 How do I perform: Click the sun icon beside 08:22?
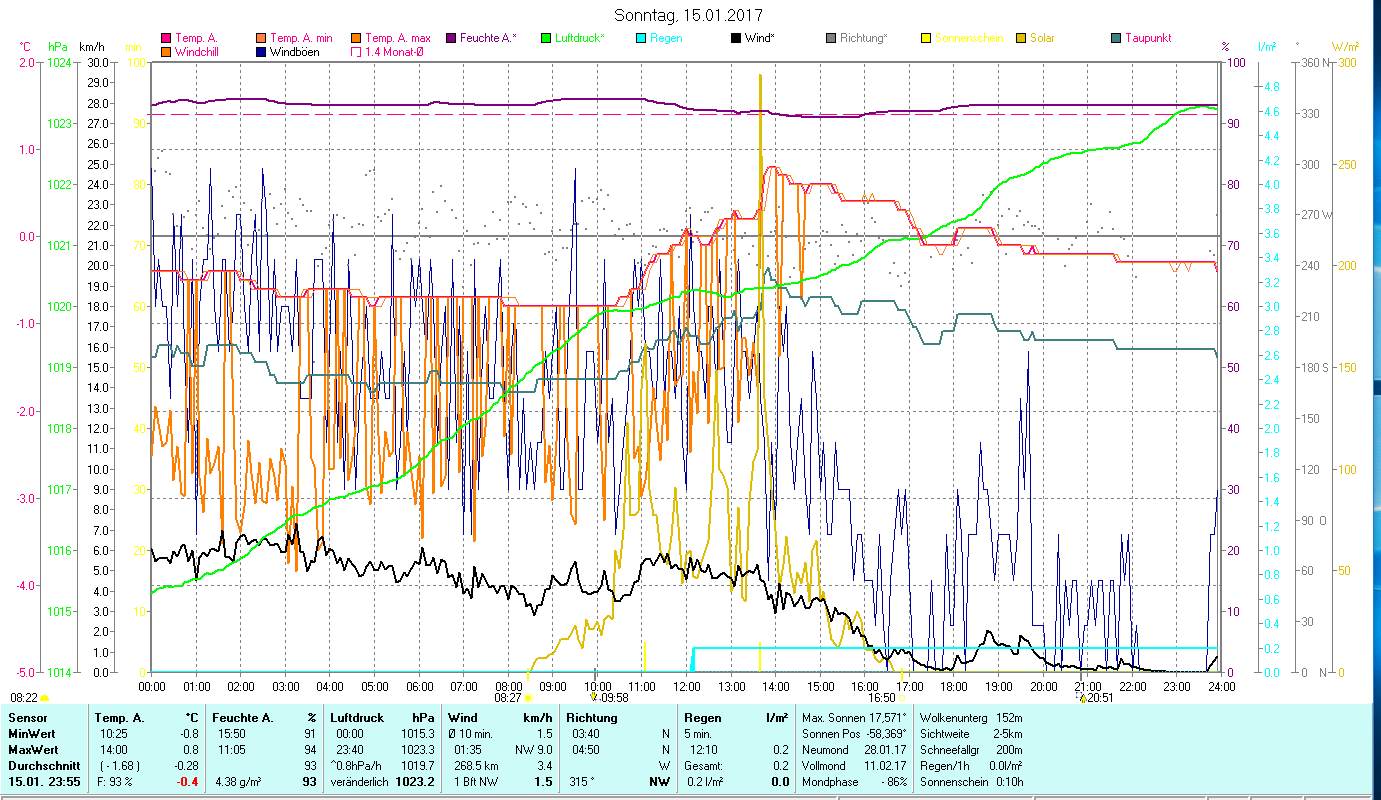tap(44, 698)
